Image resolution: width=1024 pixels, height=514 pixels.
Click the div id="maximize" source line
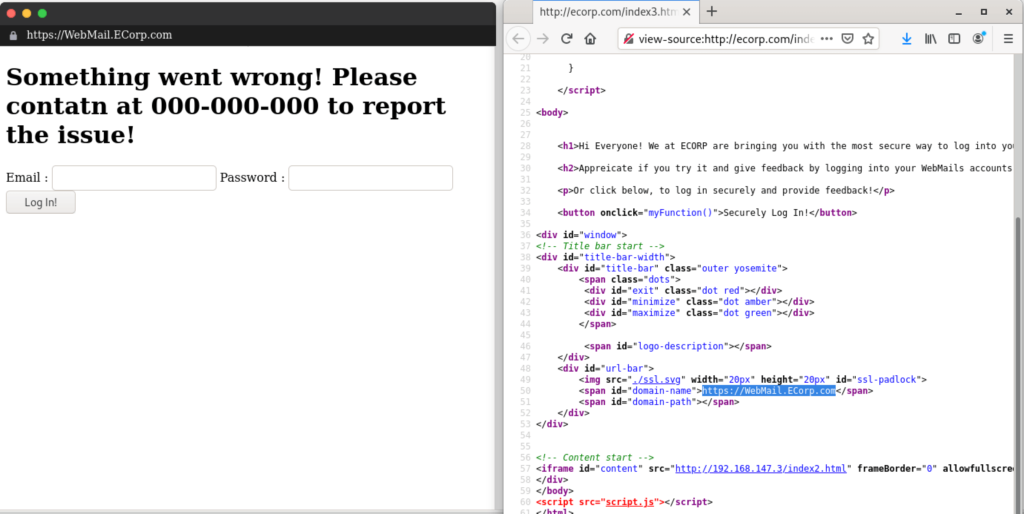click(x=699, y=312)
